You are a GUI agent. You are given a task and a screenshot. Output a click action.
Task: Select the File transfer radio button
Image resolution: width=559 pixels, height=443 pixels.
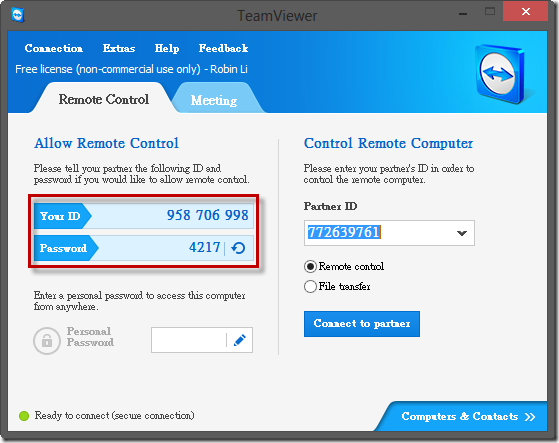coord(310,286)
